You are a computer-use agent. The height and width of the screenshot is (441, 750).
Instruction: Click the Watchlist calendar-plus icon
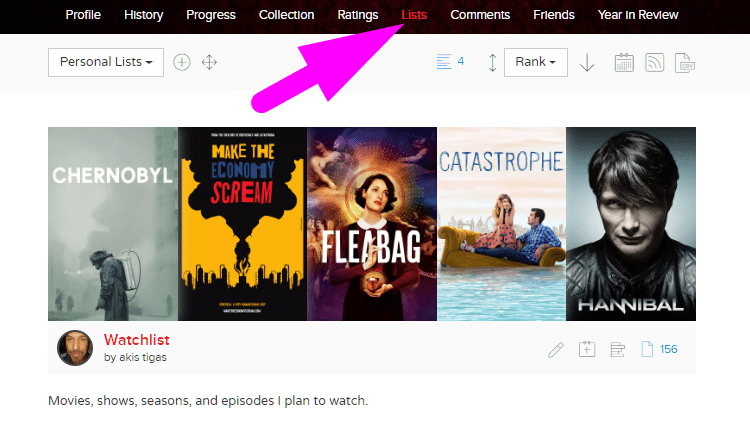587,349
